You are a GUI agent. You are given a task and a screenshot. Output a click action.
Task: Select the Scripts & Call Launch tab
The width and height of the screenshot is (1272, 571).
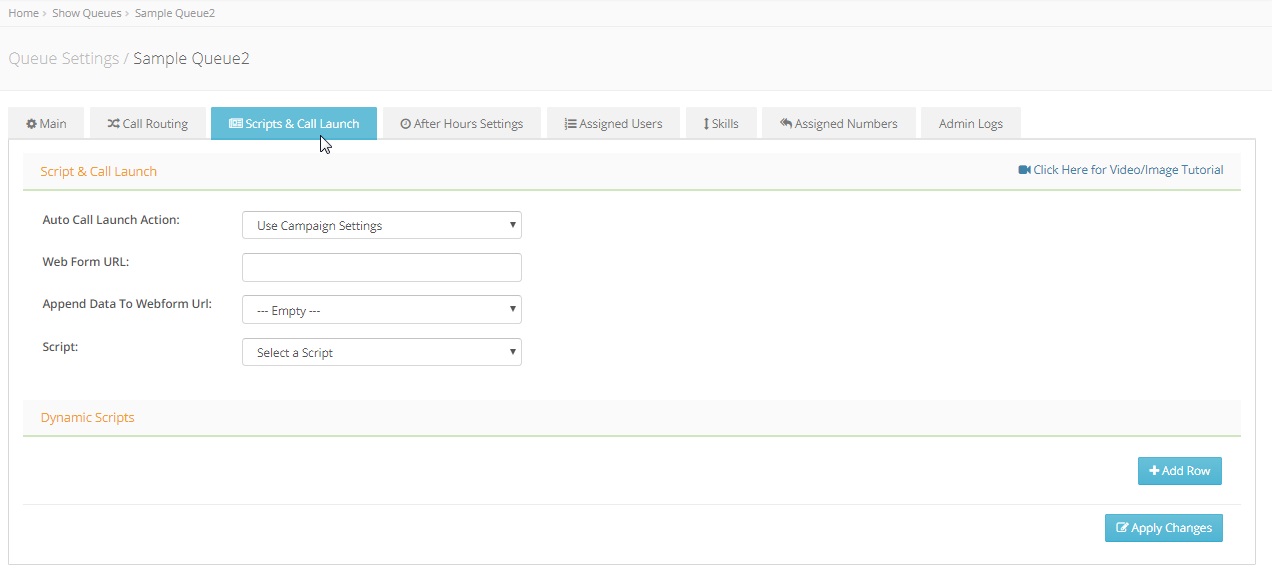click(x=293, y=124)
